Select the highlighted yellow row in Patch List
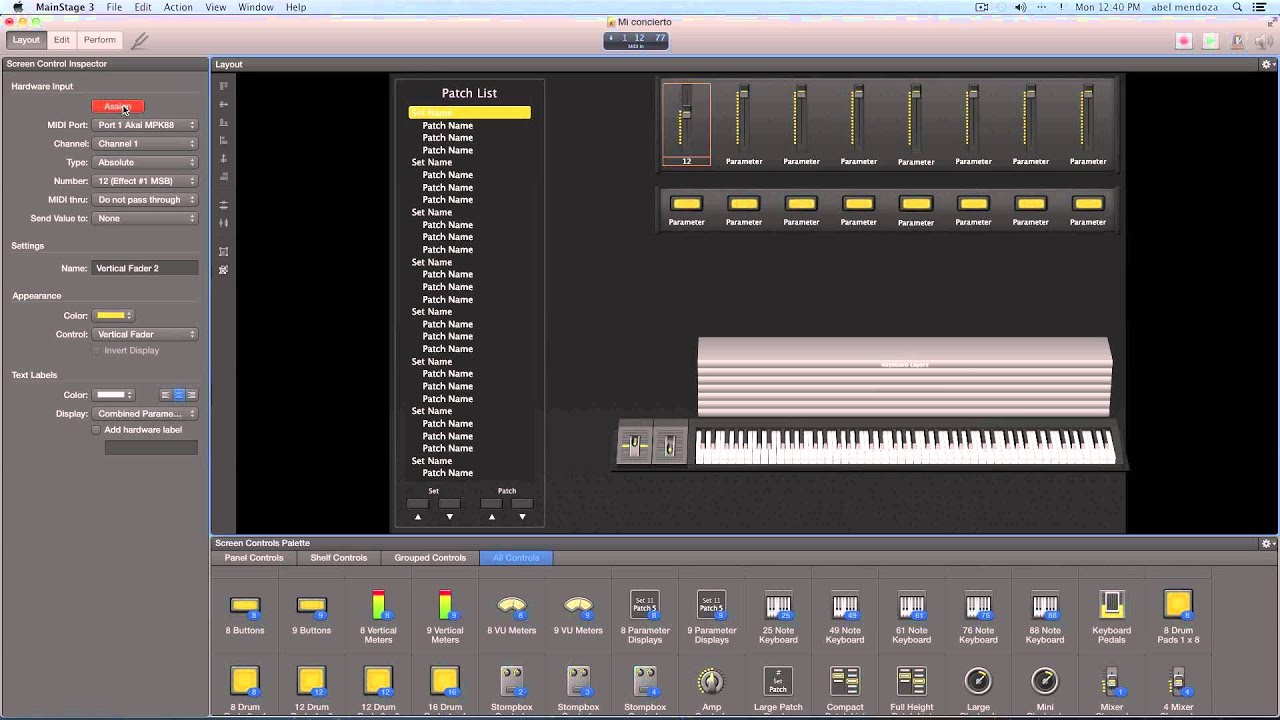The width and height of the screenshot is (1280, 720). coord(469,113)
